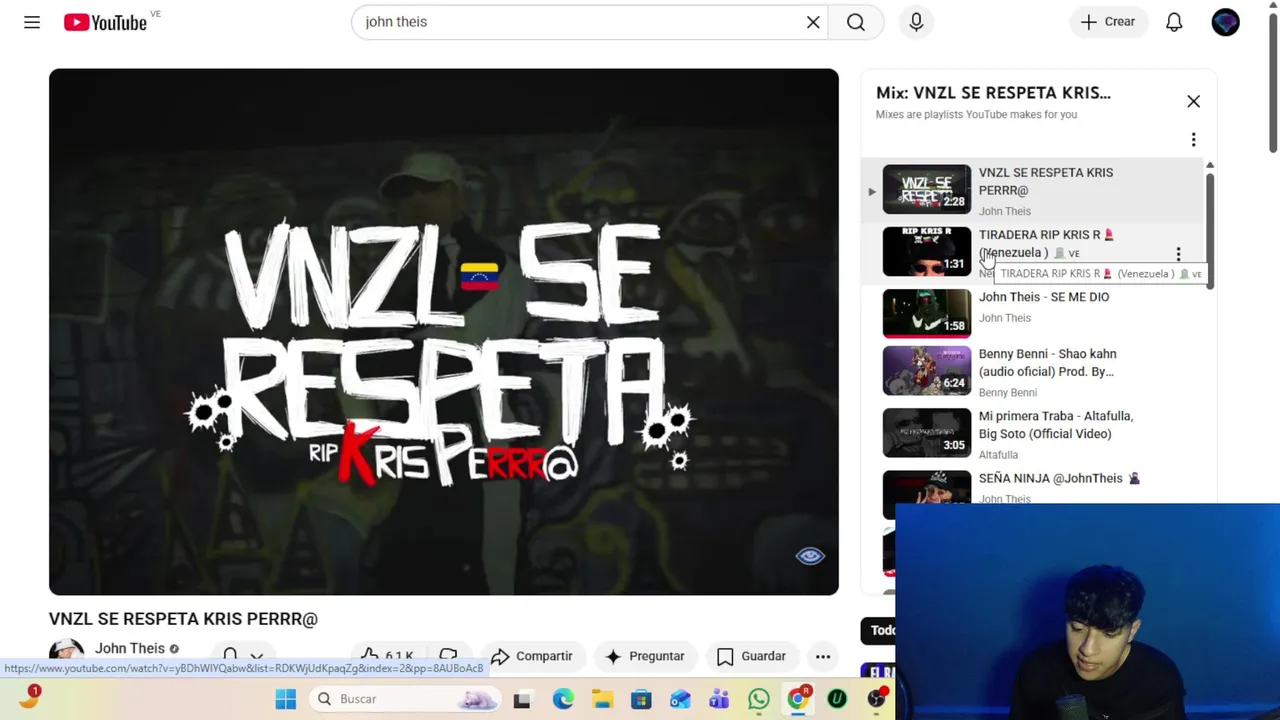The height and width of the screenshot is (720, 1280).
Task: Close the Mix playlist panel
Action: (1193, 101)
